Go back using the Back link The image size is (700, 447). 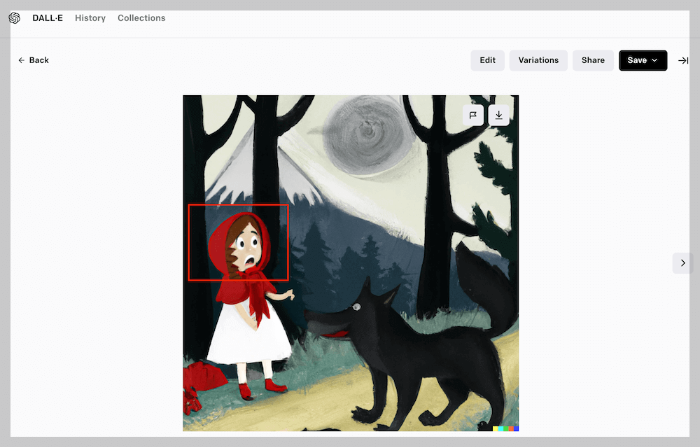click(x=33, y=60)
